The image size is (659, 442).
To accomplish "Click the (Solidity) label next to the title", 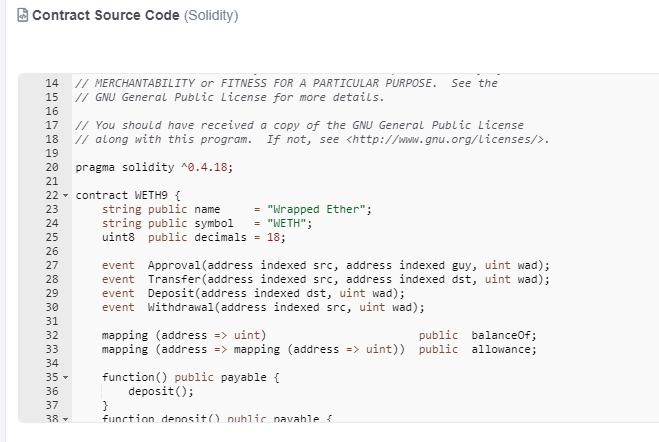I will 211,16.
